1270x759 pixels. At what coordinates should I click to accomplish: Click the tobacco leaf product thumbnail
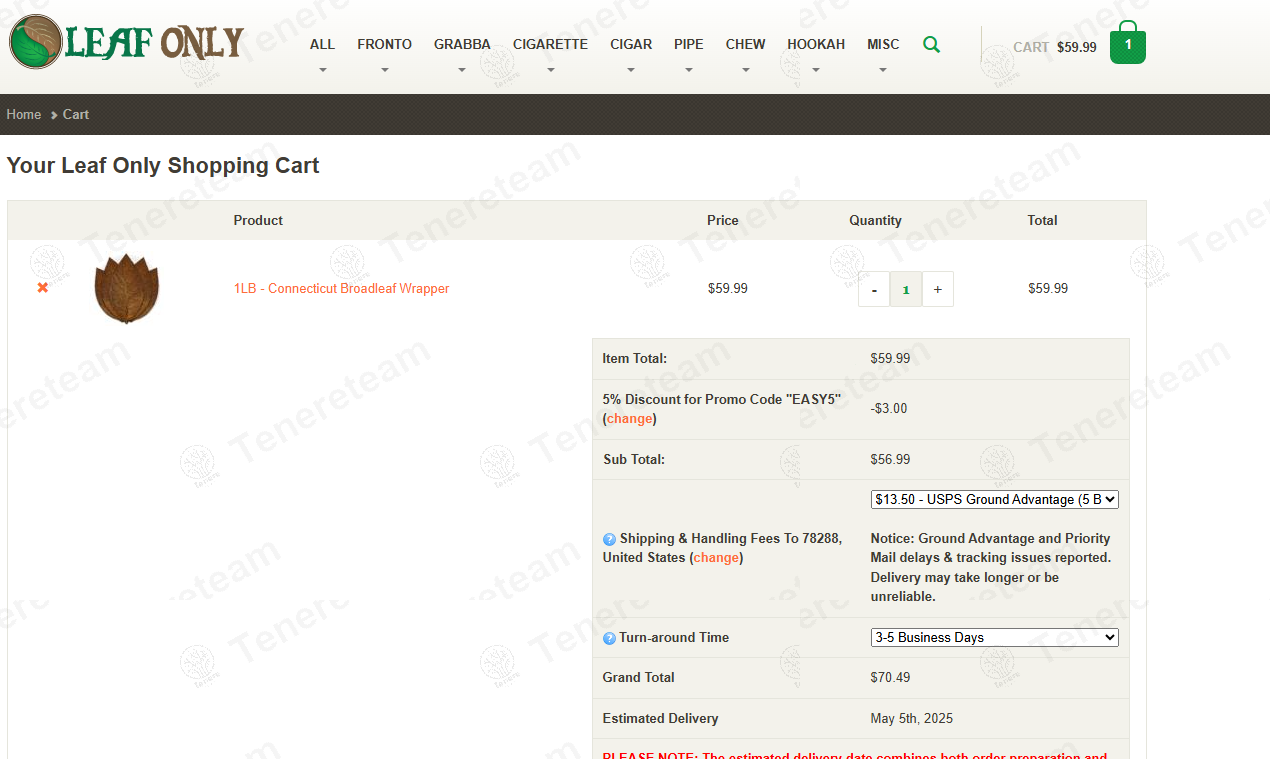pyautogui.click(x=126, y=289)
